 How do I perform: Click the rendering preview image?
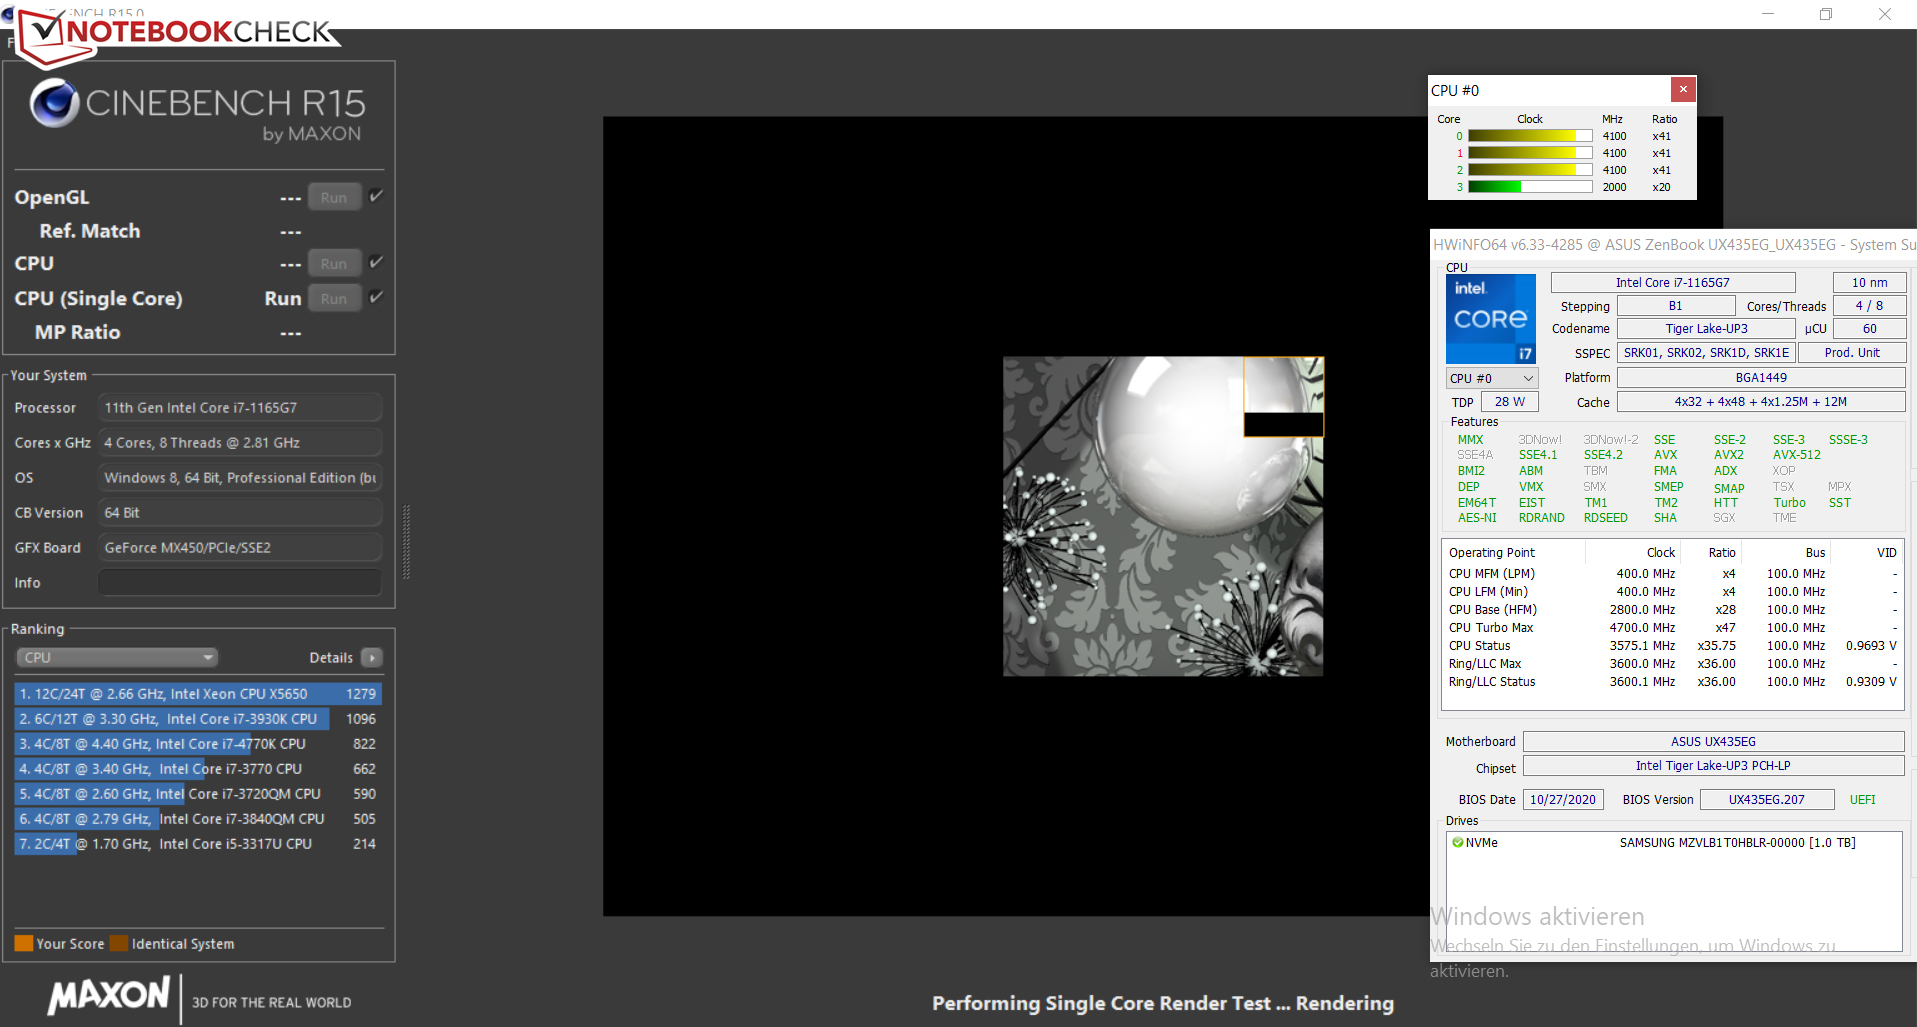pos(1162,516)
